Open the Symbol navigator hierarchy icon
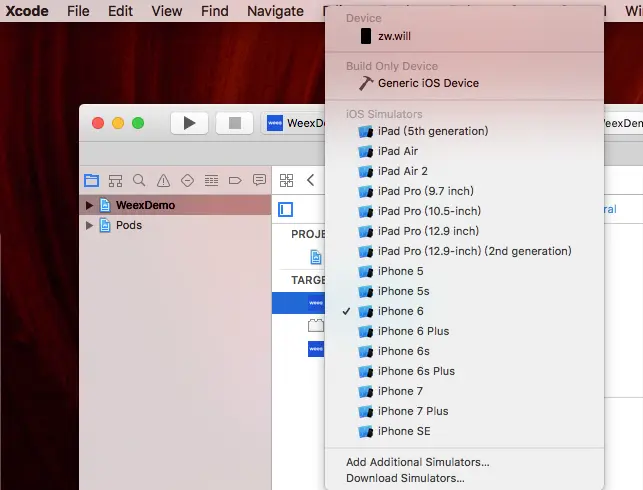The width and height of the screenshot is (643, 490). (x=115, y=180)
